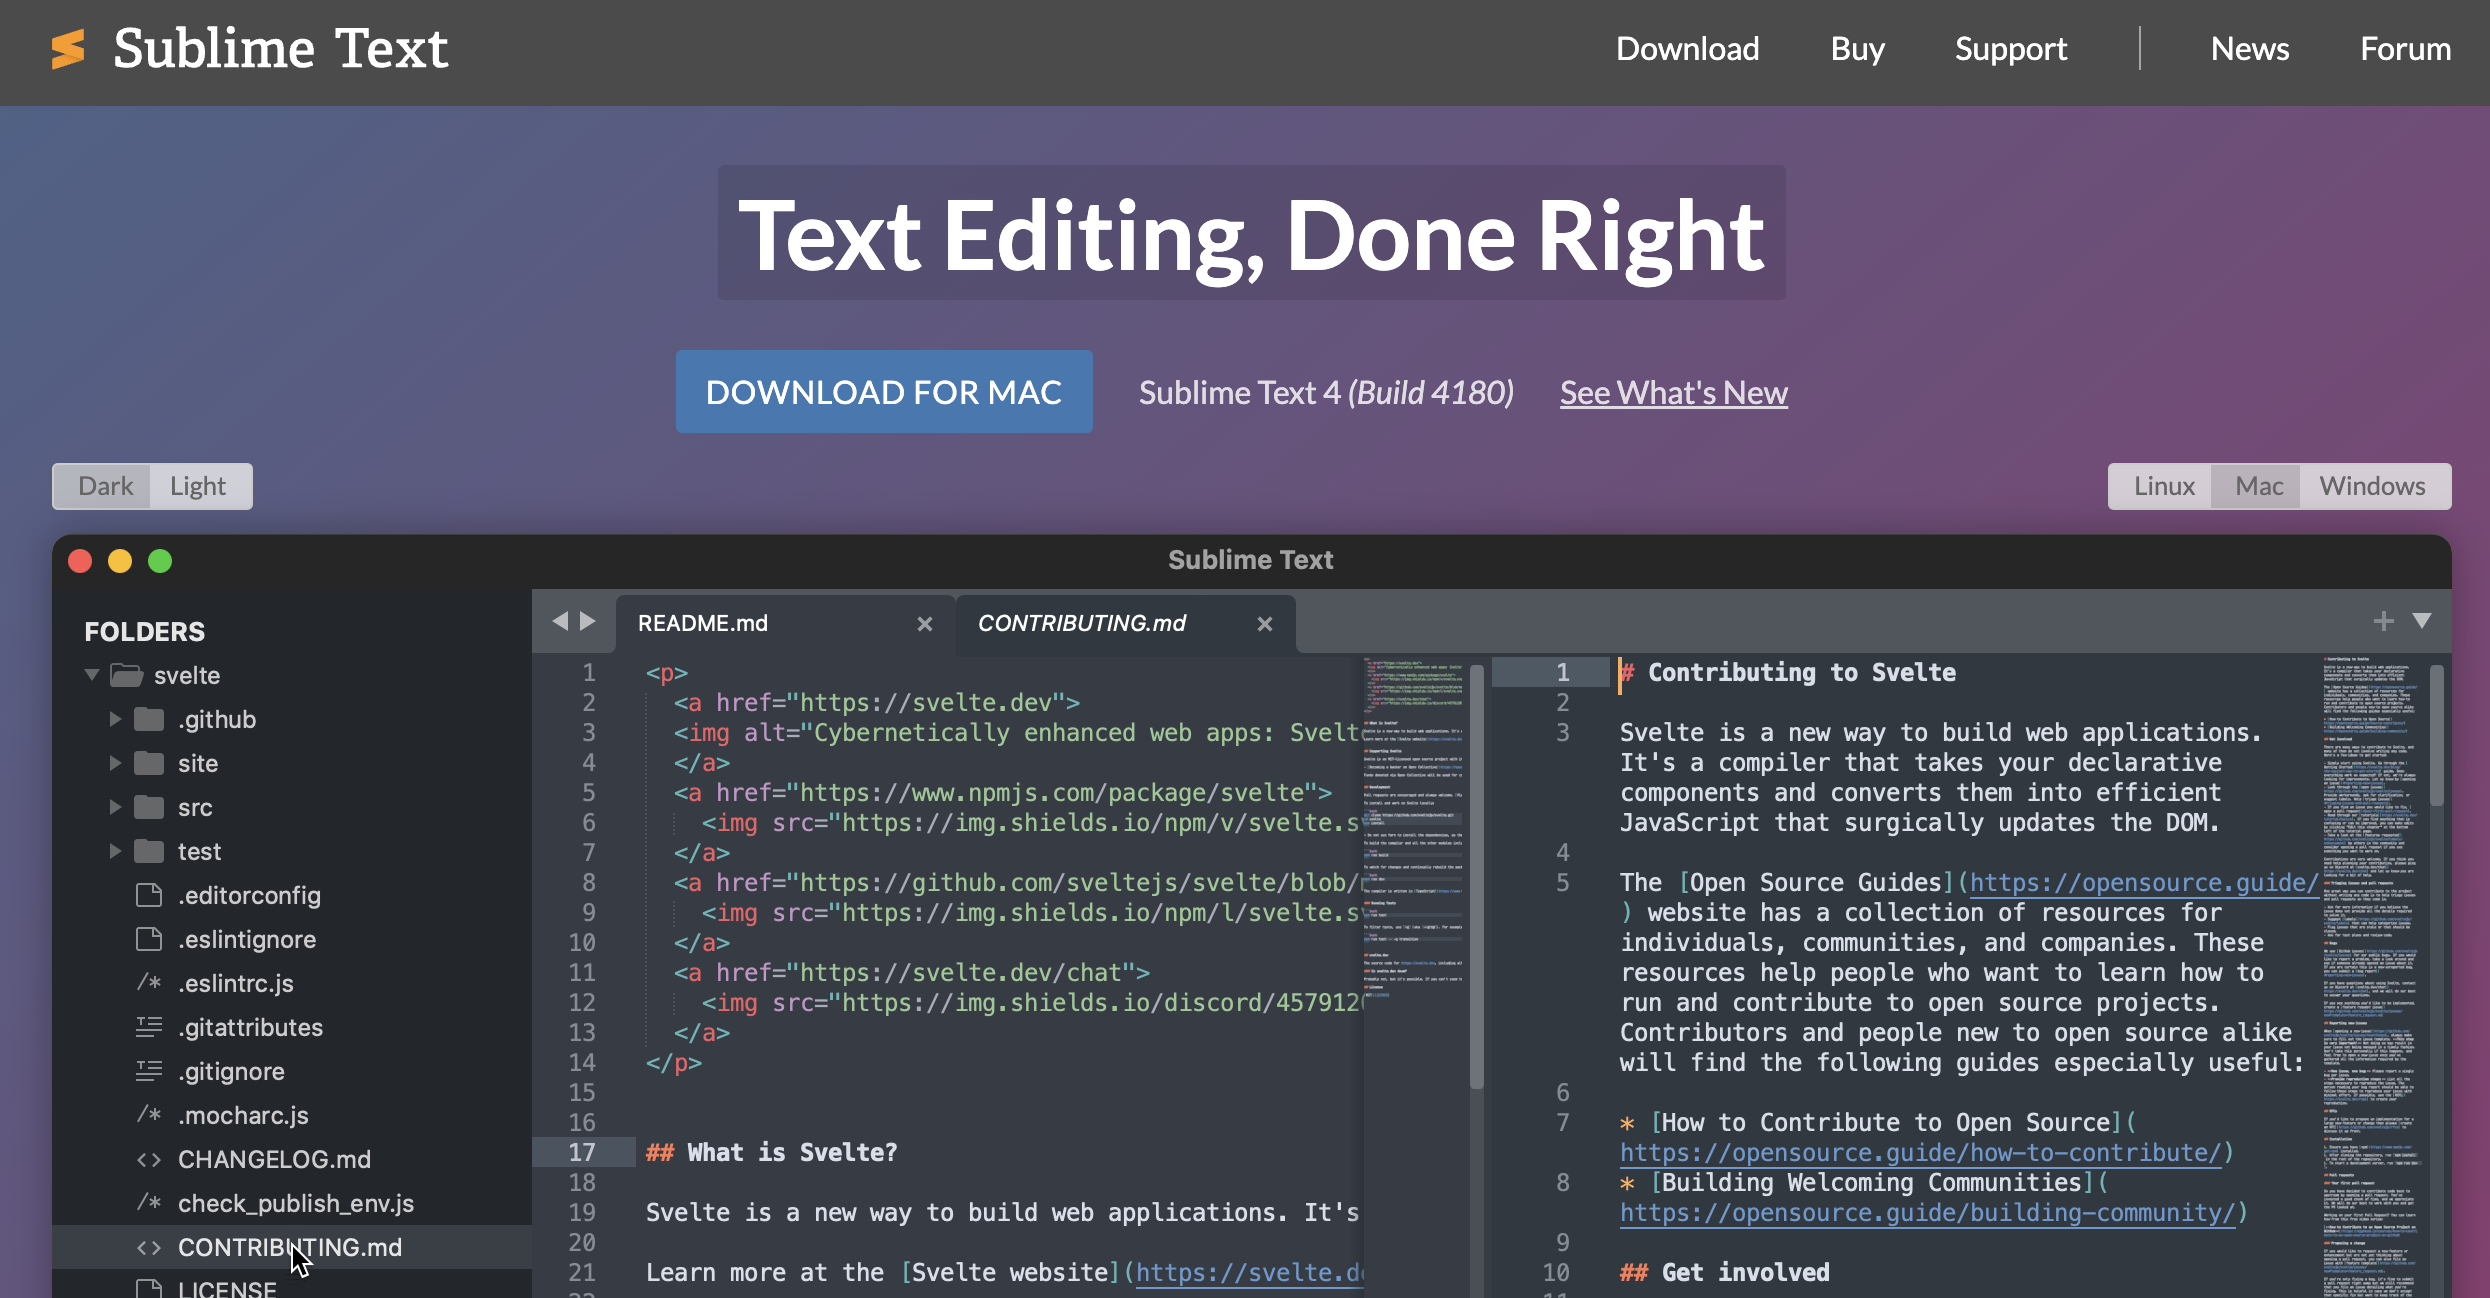2490x1298 pixels.
Task: Click the Sublime Text orange logo icon
Action: pos(68,49)
